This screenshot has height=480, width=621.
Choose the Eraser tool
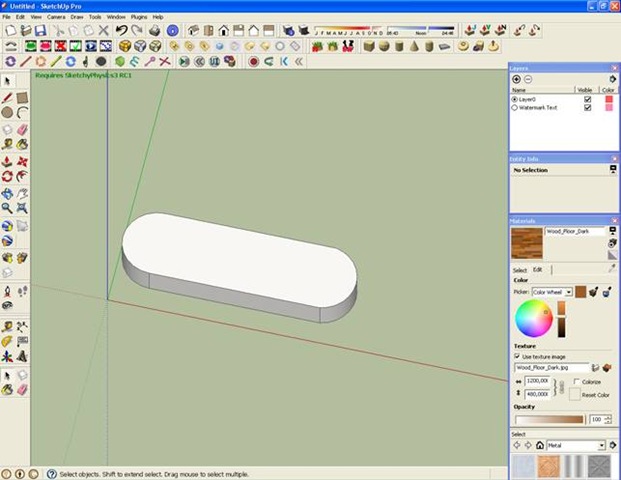click(22, 129)
